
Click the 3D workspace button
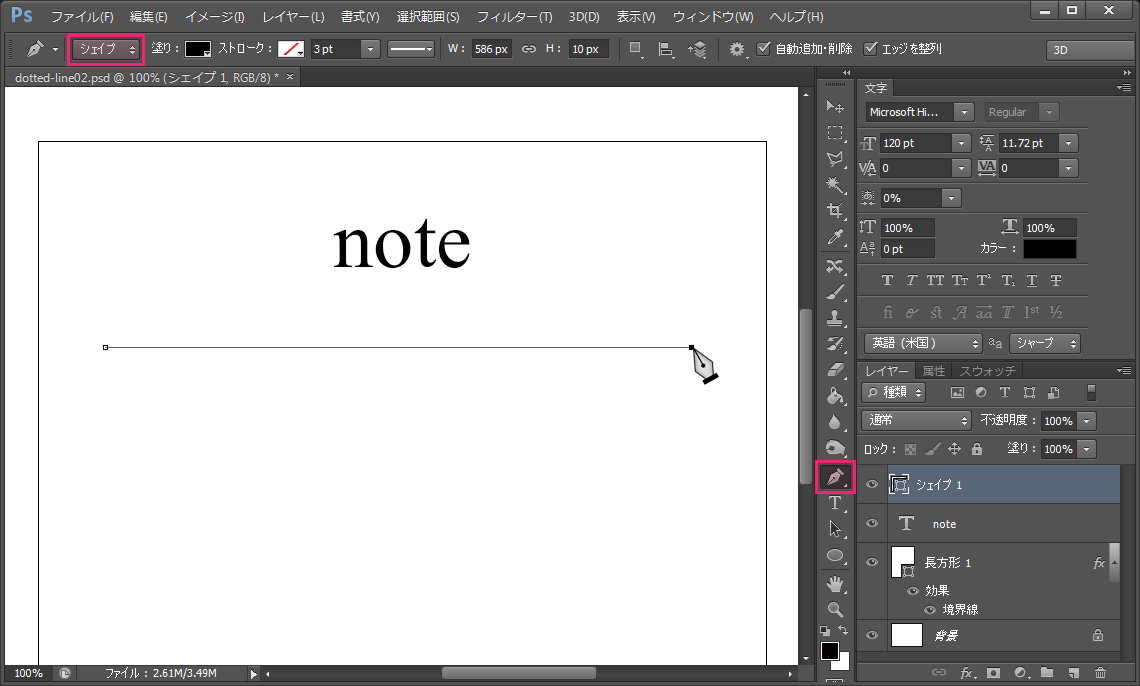tap(1089, 48)
